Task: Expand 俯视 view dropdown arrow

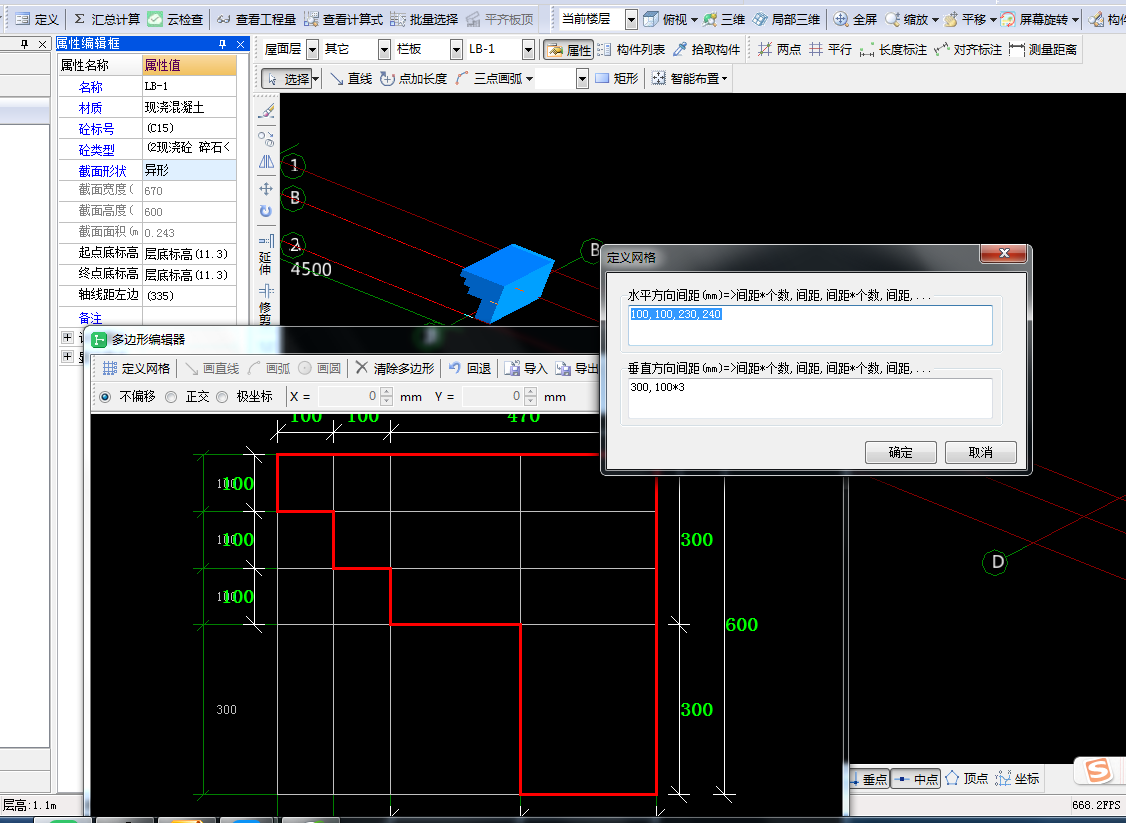Action: (x=694, y=20)
